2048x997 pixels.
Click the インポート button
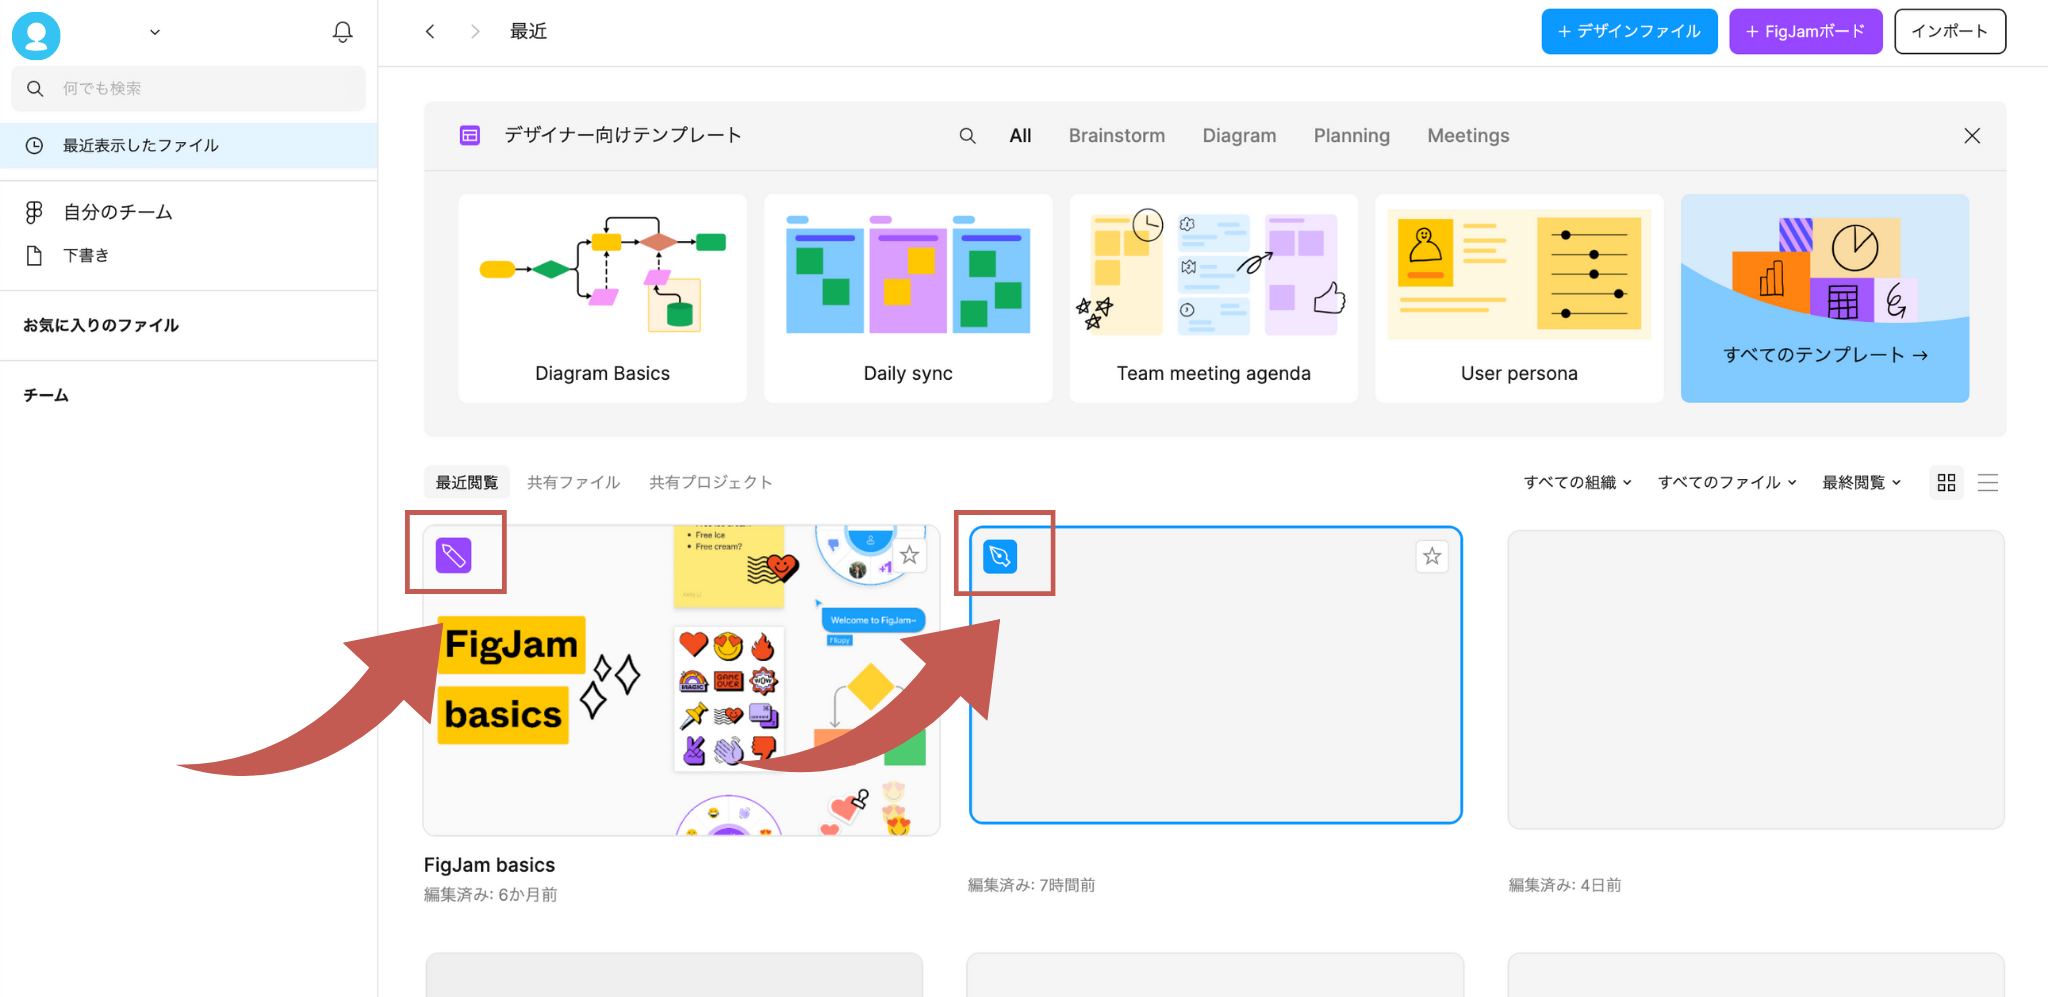coord(1949,31)
